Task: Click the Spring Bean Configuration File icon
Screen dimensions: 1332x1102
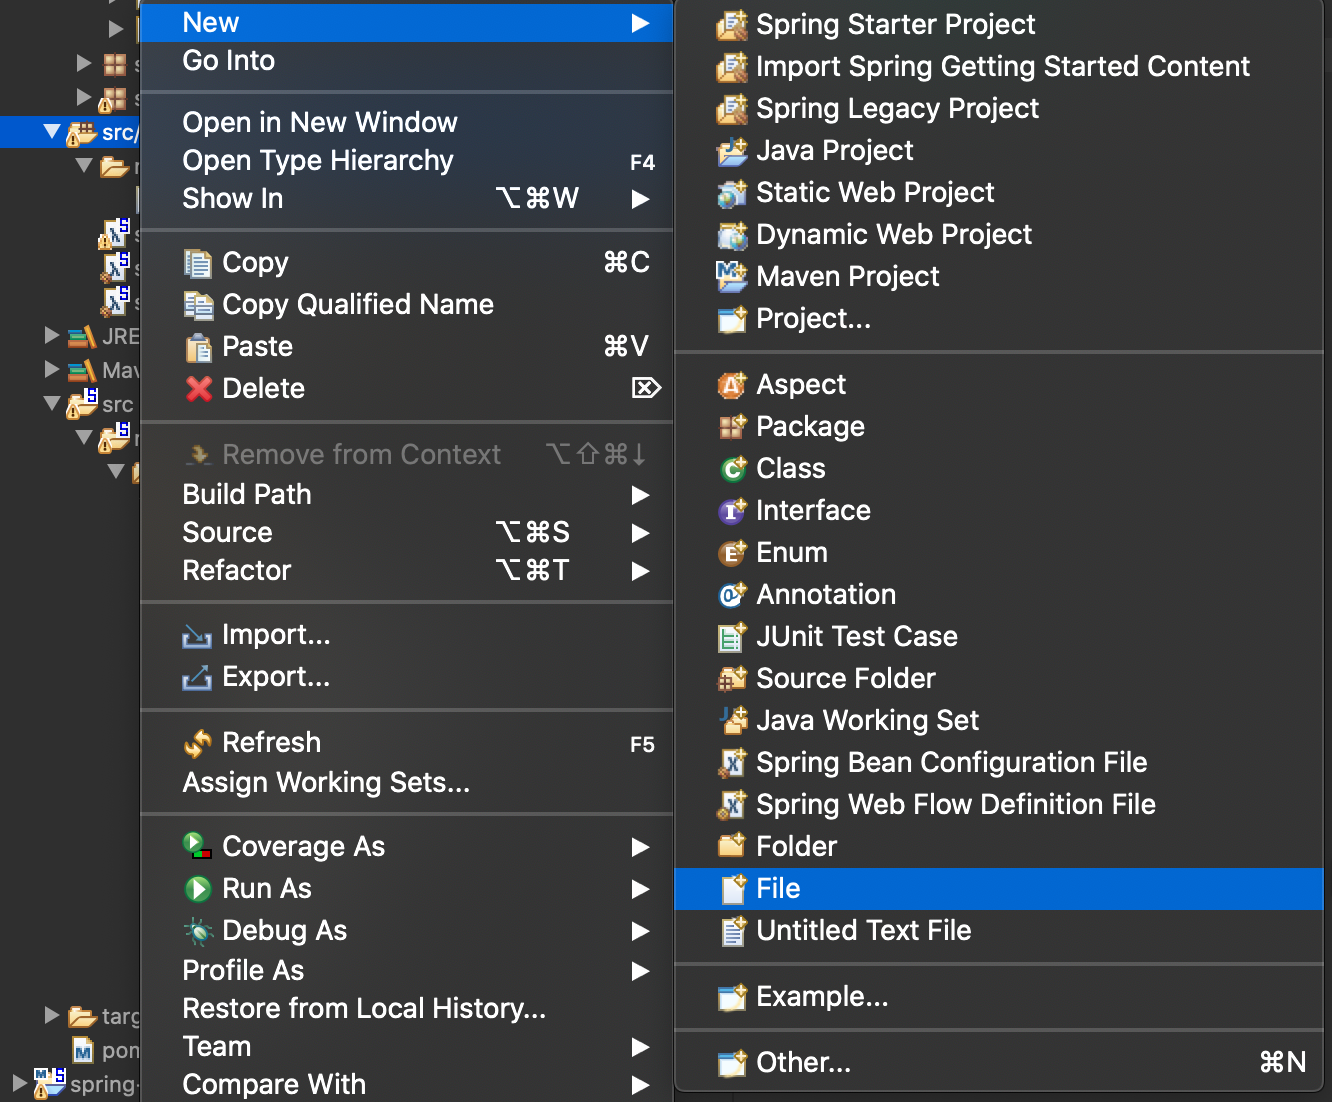Action: click(732, 763)
